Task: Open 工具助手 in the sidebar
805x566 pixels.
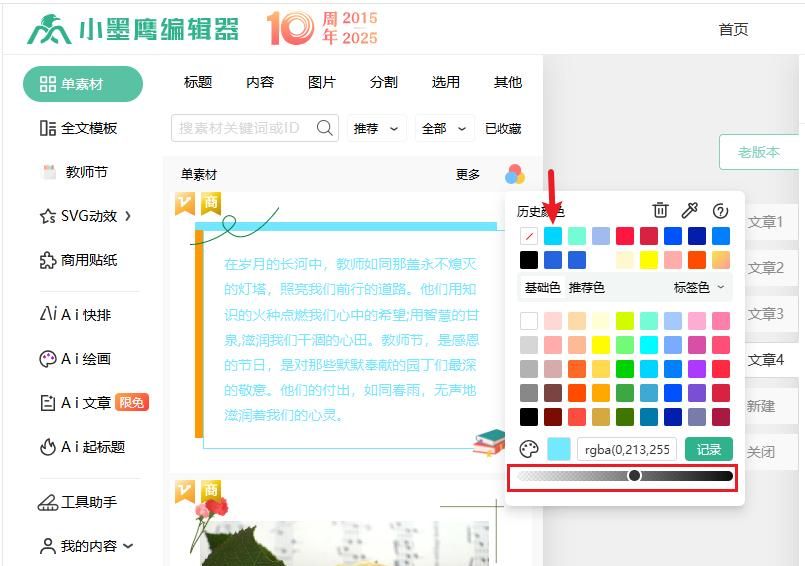Action: tap(78, 502)
